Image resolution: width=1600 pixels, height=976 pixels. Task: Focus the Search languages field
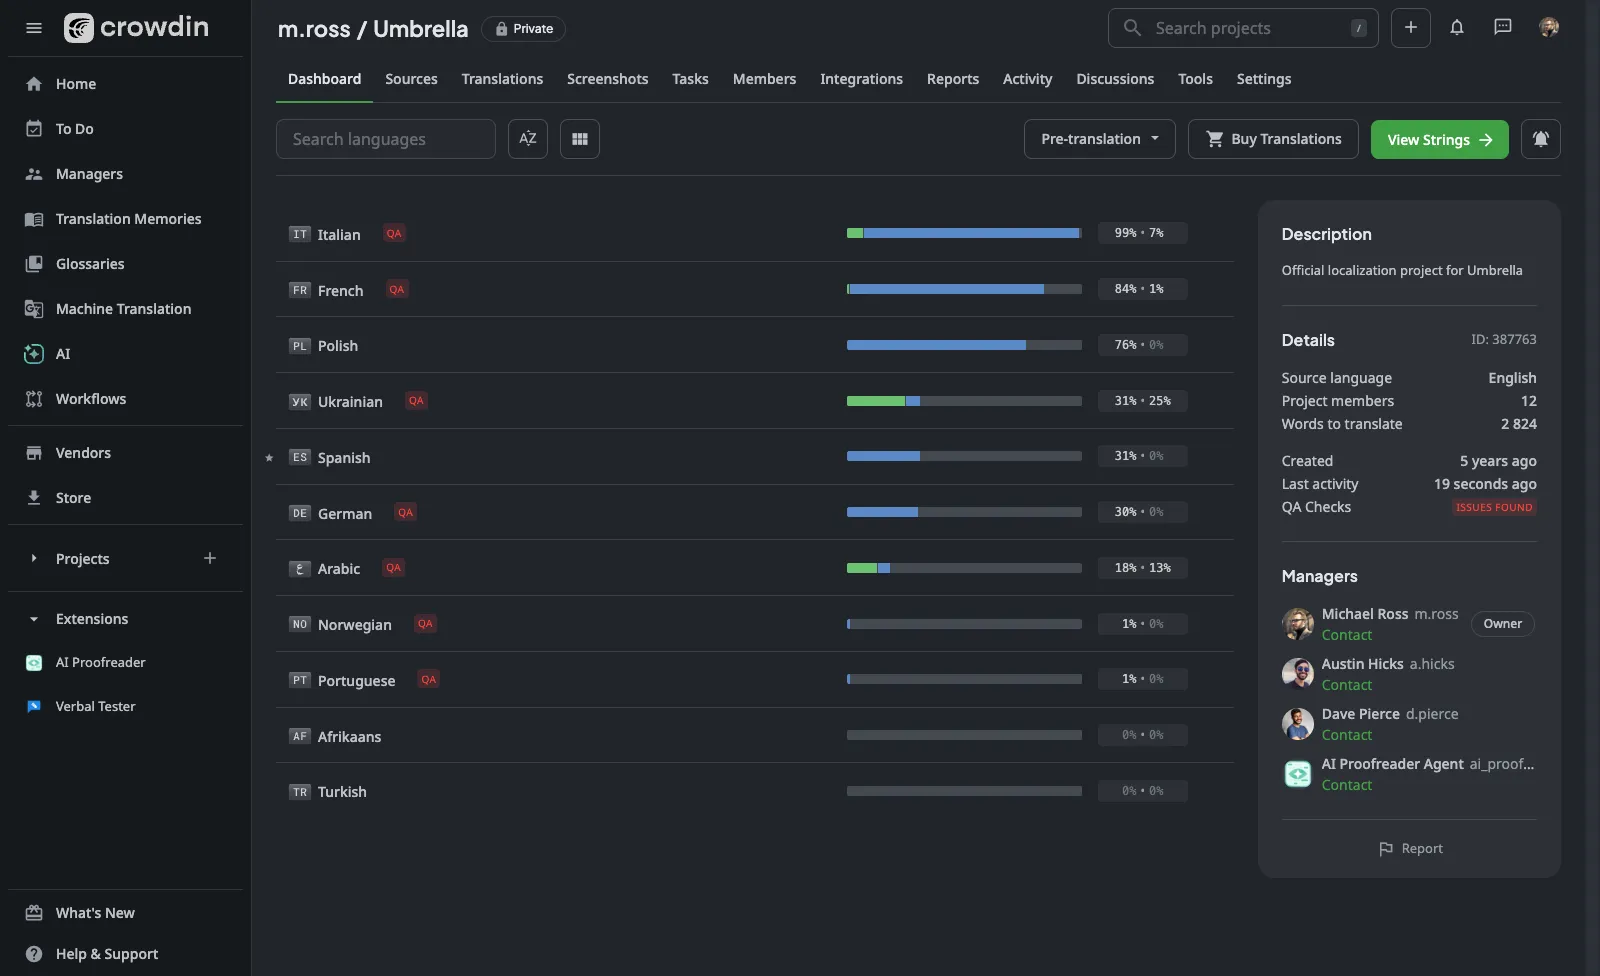[x=385, y=139]
